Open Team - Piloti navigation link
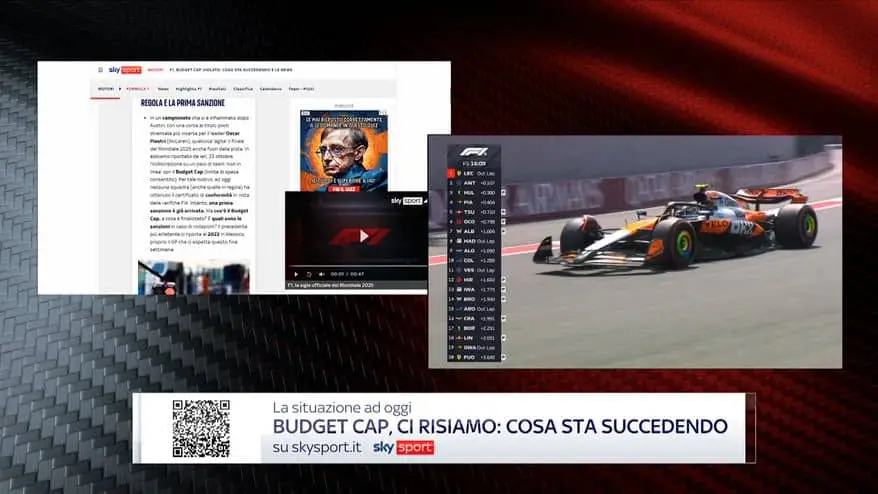 click(301, 89)
